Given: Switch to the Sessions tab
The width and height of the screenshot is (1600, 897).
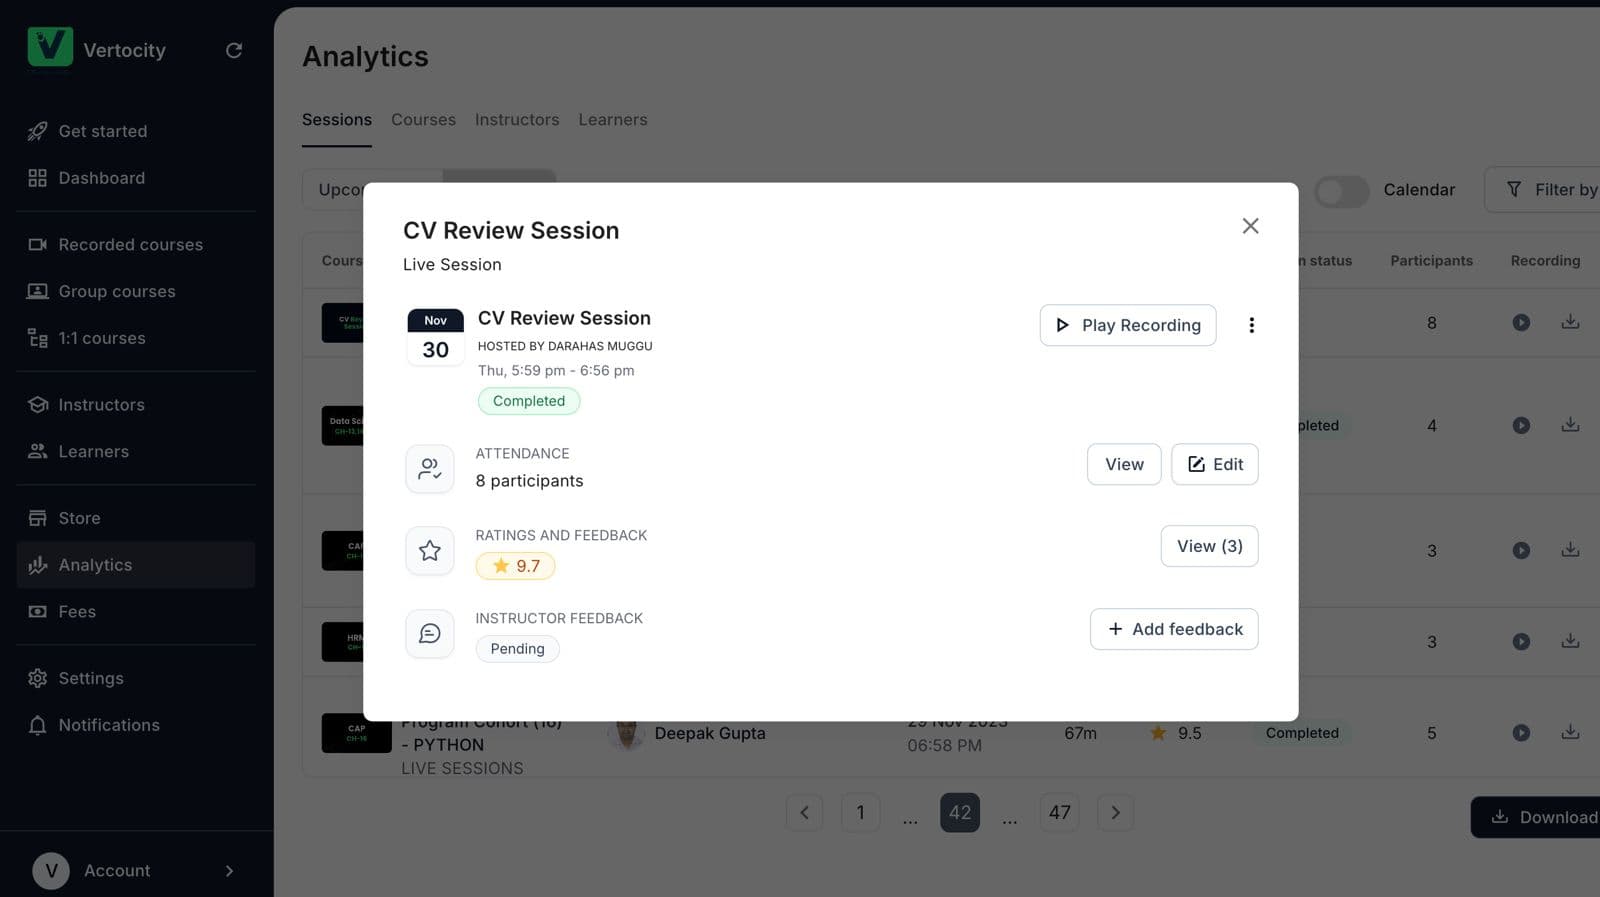Looking at the screenshot, I should click(x=337, y=120).
